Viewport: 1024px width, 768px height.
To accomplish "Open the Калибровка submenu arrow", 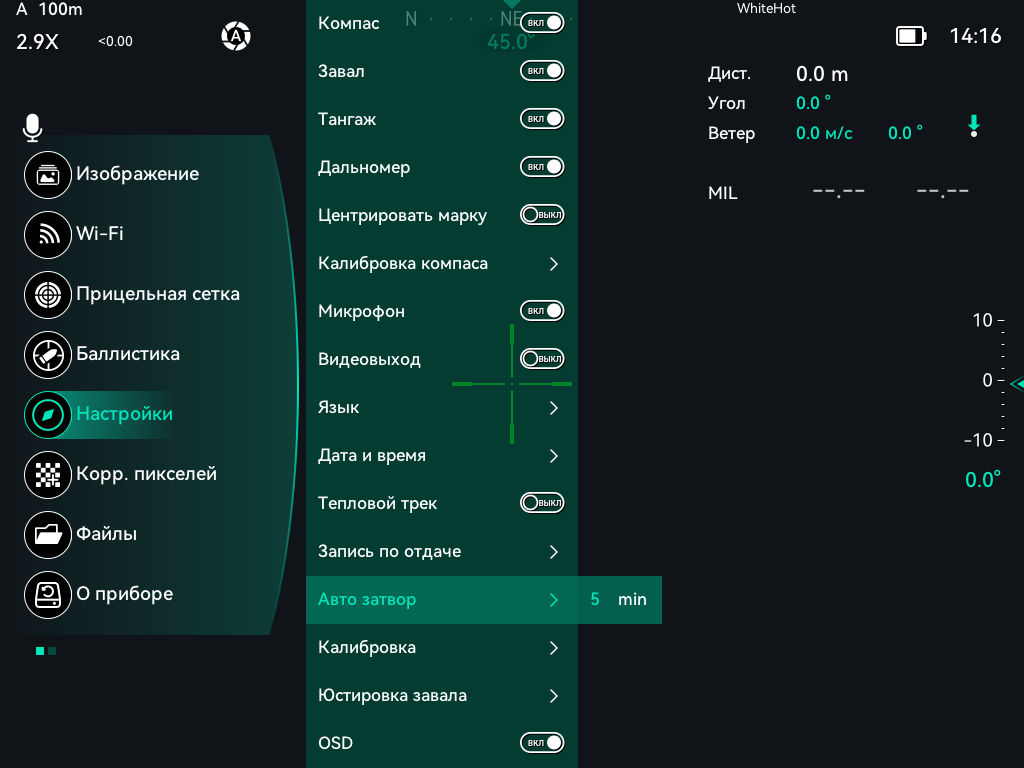I will click(554, 648).
